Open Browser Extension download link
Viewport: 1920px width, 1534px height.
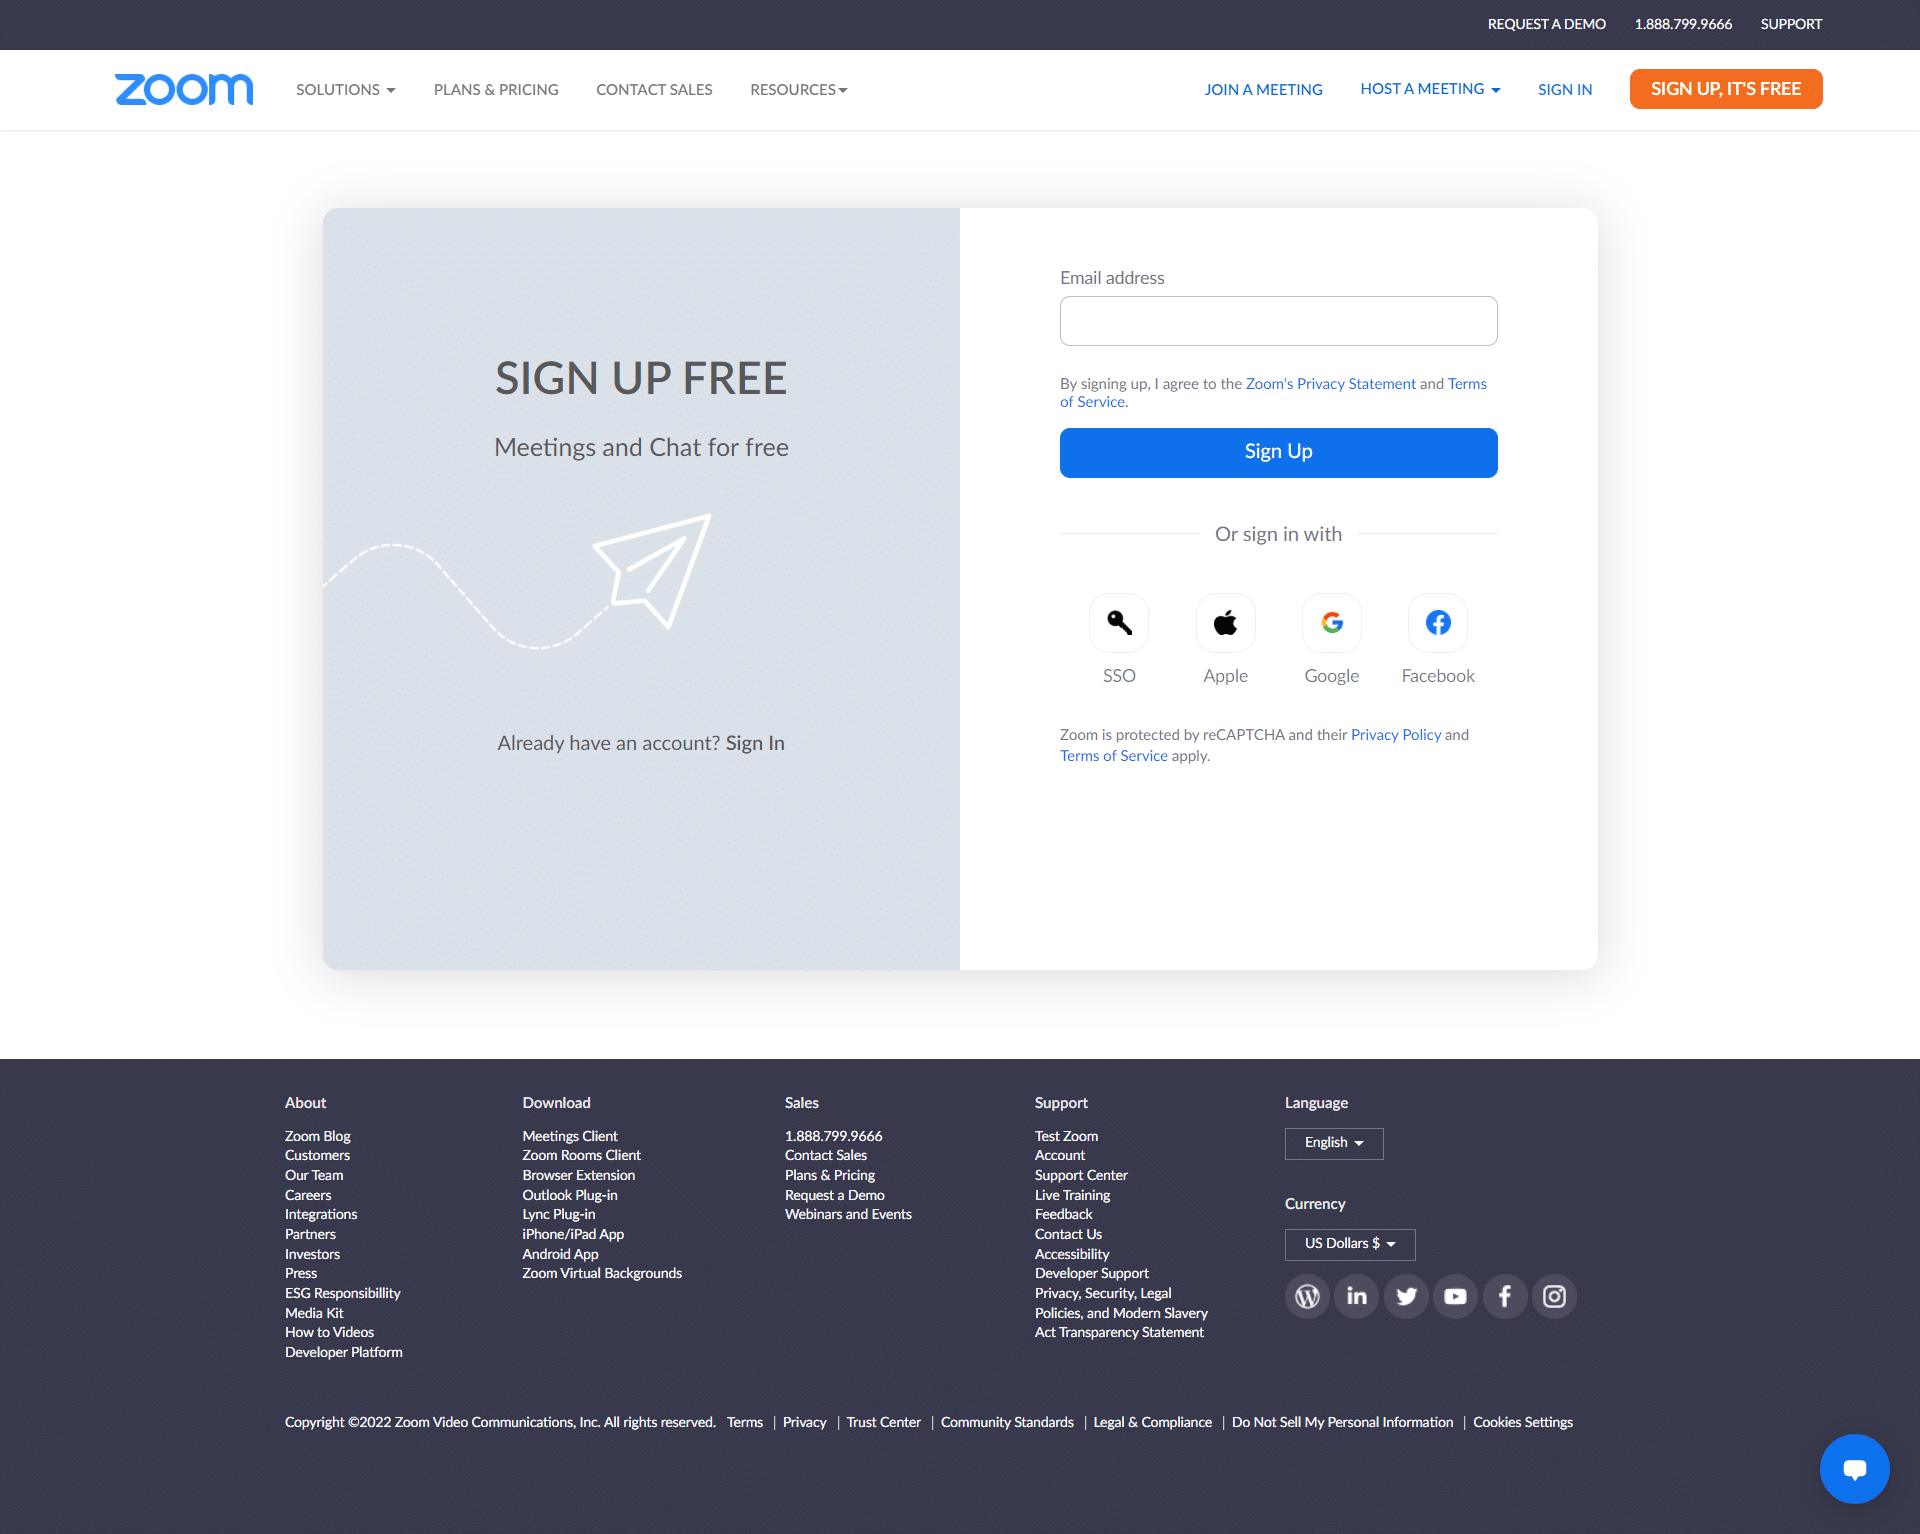pos(578,1175)
